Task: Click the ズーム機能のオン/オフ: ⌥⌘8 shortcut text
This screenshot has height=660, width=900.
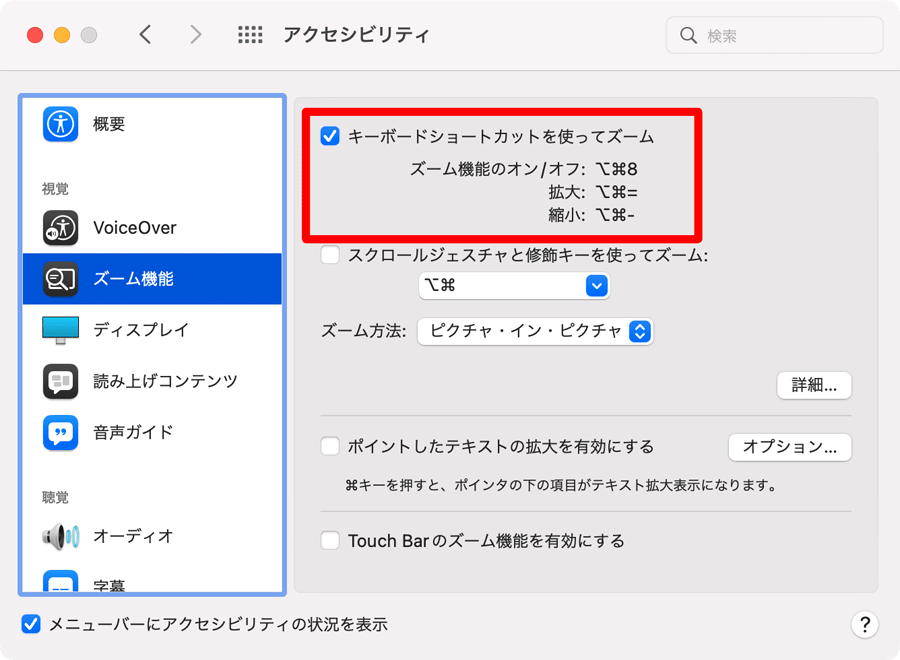Action: [x=523, y=169]
